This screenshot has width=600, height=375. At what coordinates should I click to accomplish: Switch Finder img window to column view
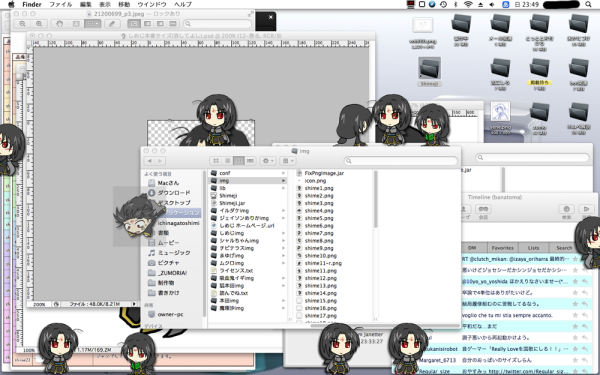pyautogui.click(x=238, y=161)
